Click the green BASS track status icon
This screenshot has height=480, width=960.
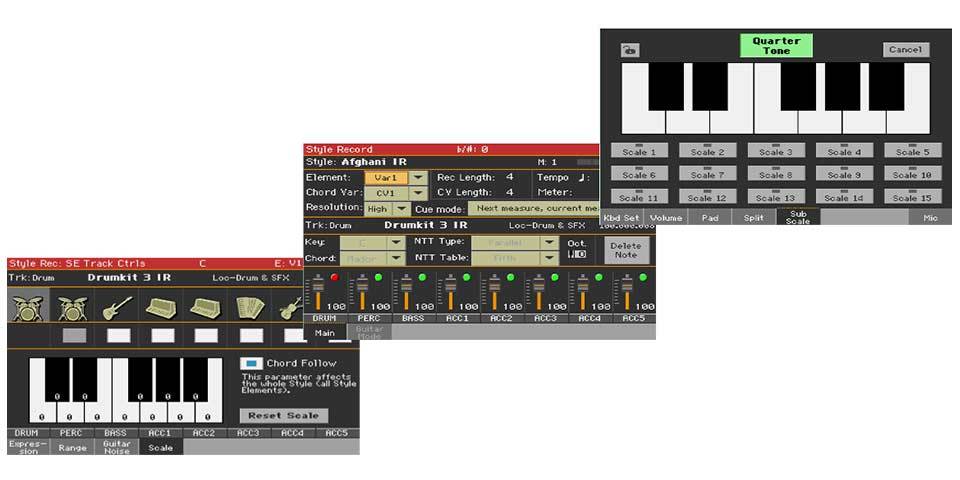(x=424, y=277)
